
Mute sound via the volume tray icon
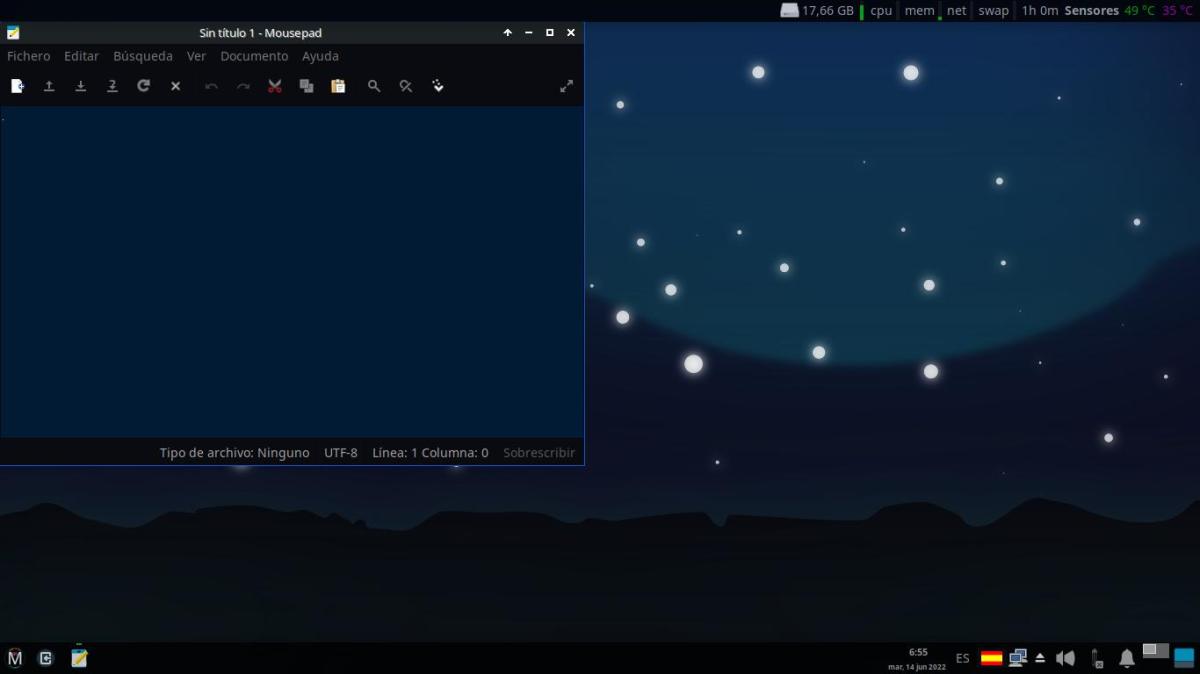coord(1065,658)
